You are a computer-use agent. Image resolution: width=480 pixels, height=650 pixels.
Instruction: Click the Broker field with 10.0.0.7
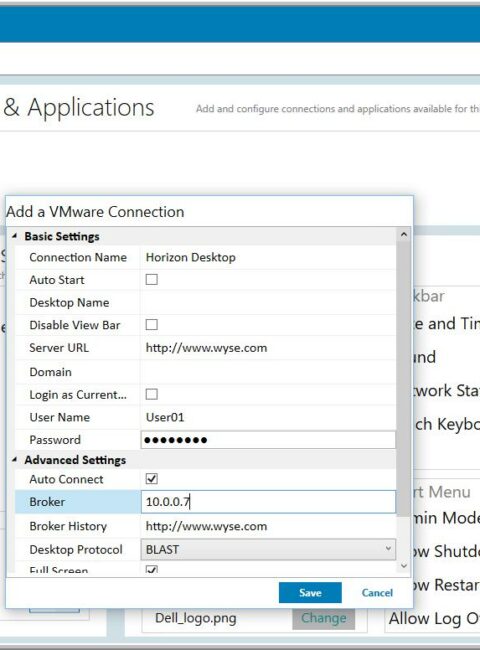[268, 502]
